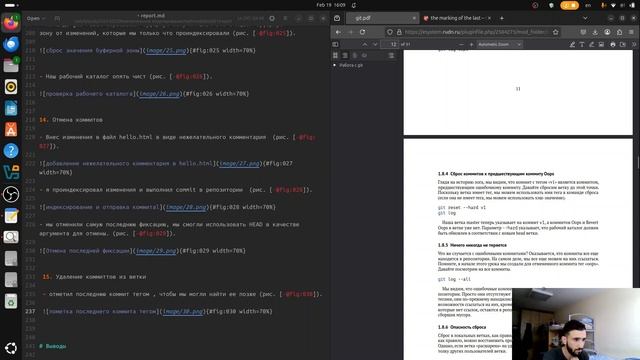Image resolution: width=640 pixels, height=360 pixels.
Task: Open image/30.png link in report.md
Action: pyautogui.click(x=183, y=311)
